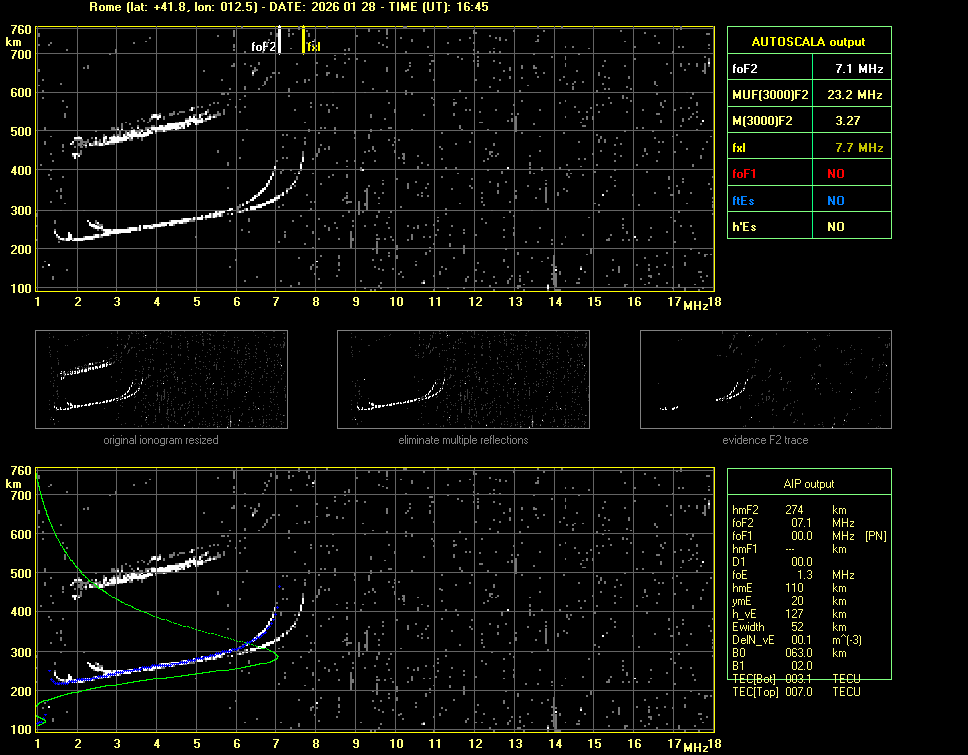Click the blue ftEs label

(x=745, y=200)
